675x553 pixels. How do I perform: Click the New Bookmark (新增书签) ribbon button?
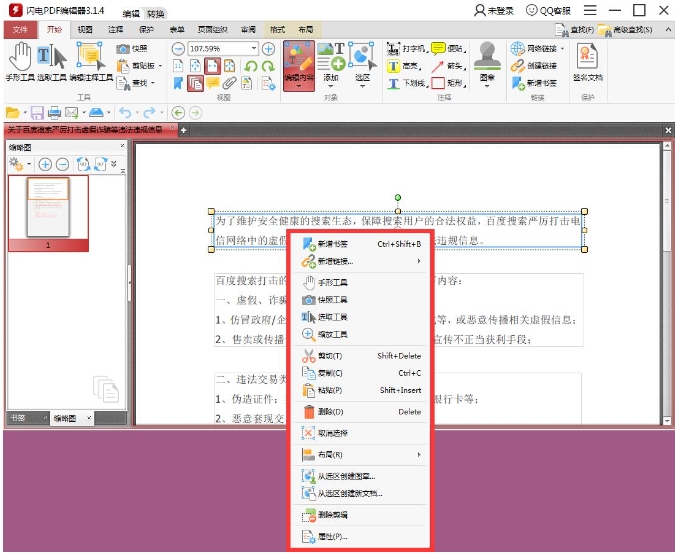click(x=534, y=83)
